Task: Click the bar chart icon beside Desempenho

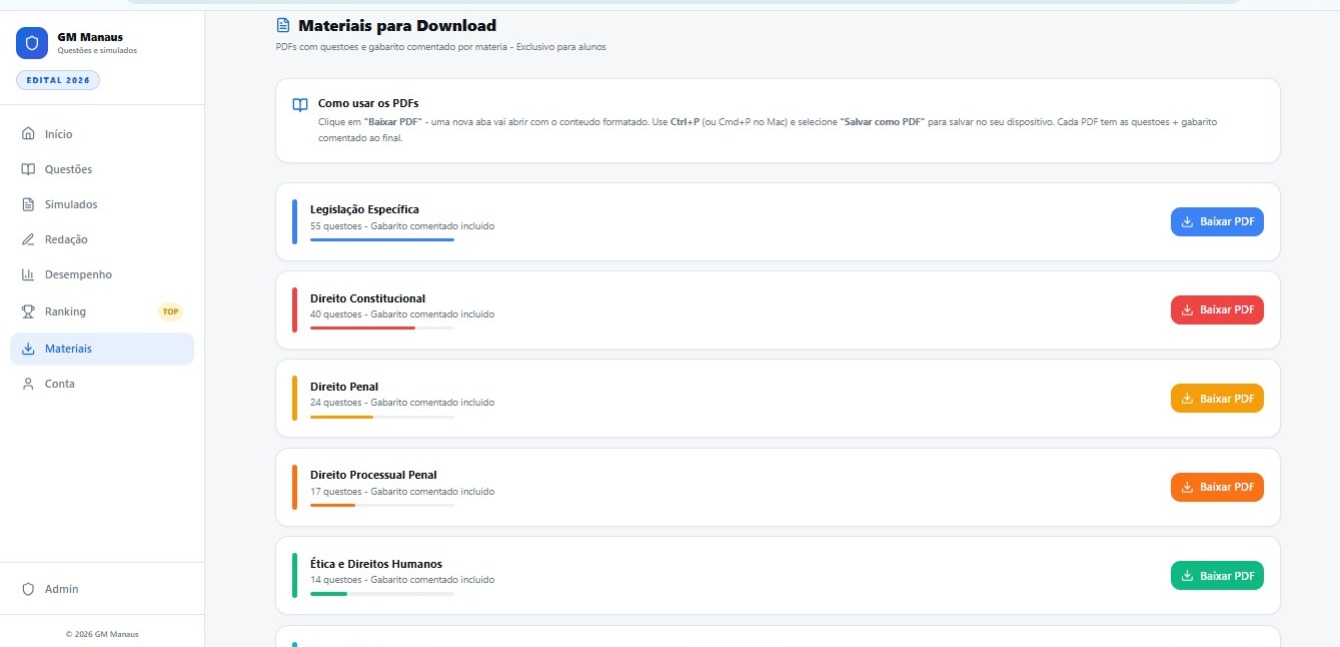Action: (x=28, y=274)
